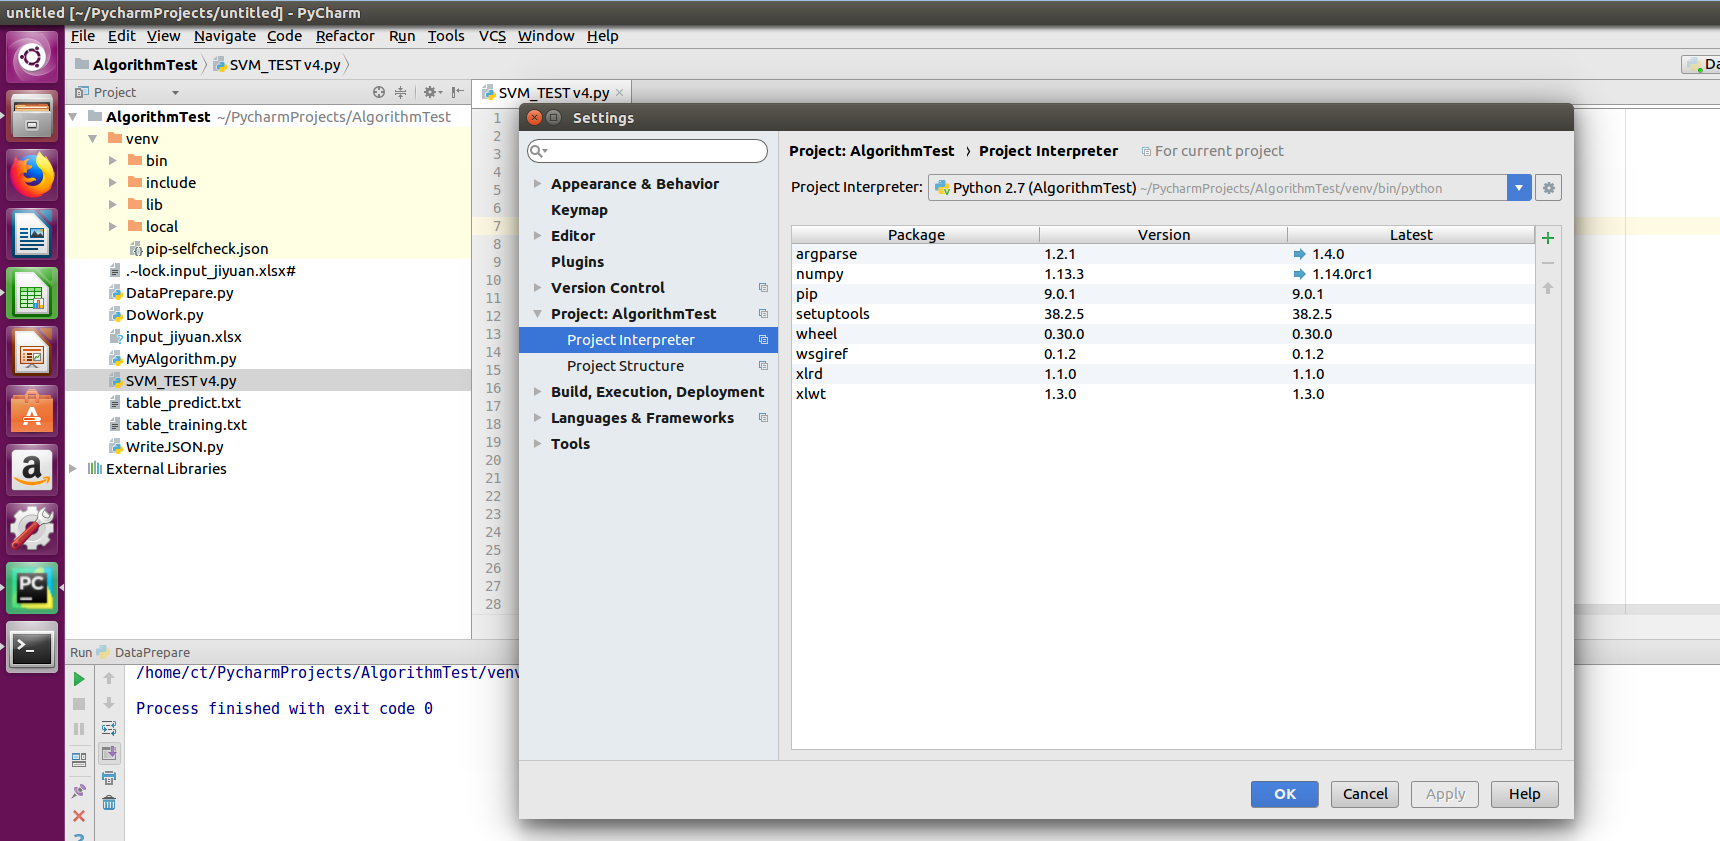The image size is (1720, 841).
Task: Expand External Libraries node
Action: 73,469
